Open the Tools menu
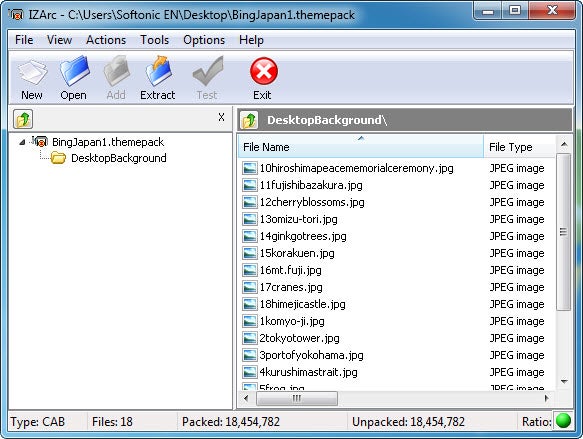This screenshot has width=583, height=439. click(155, 40)
